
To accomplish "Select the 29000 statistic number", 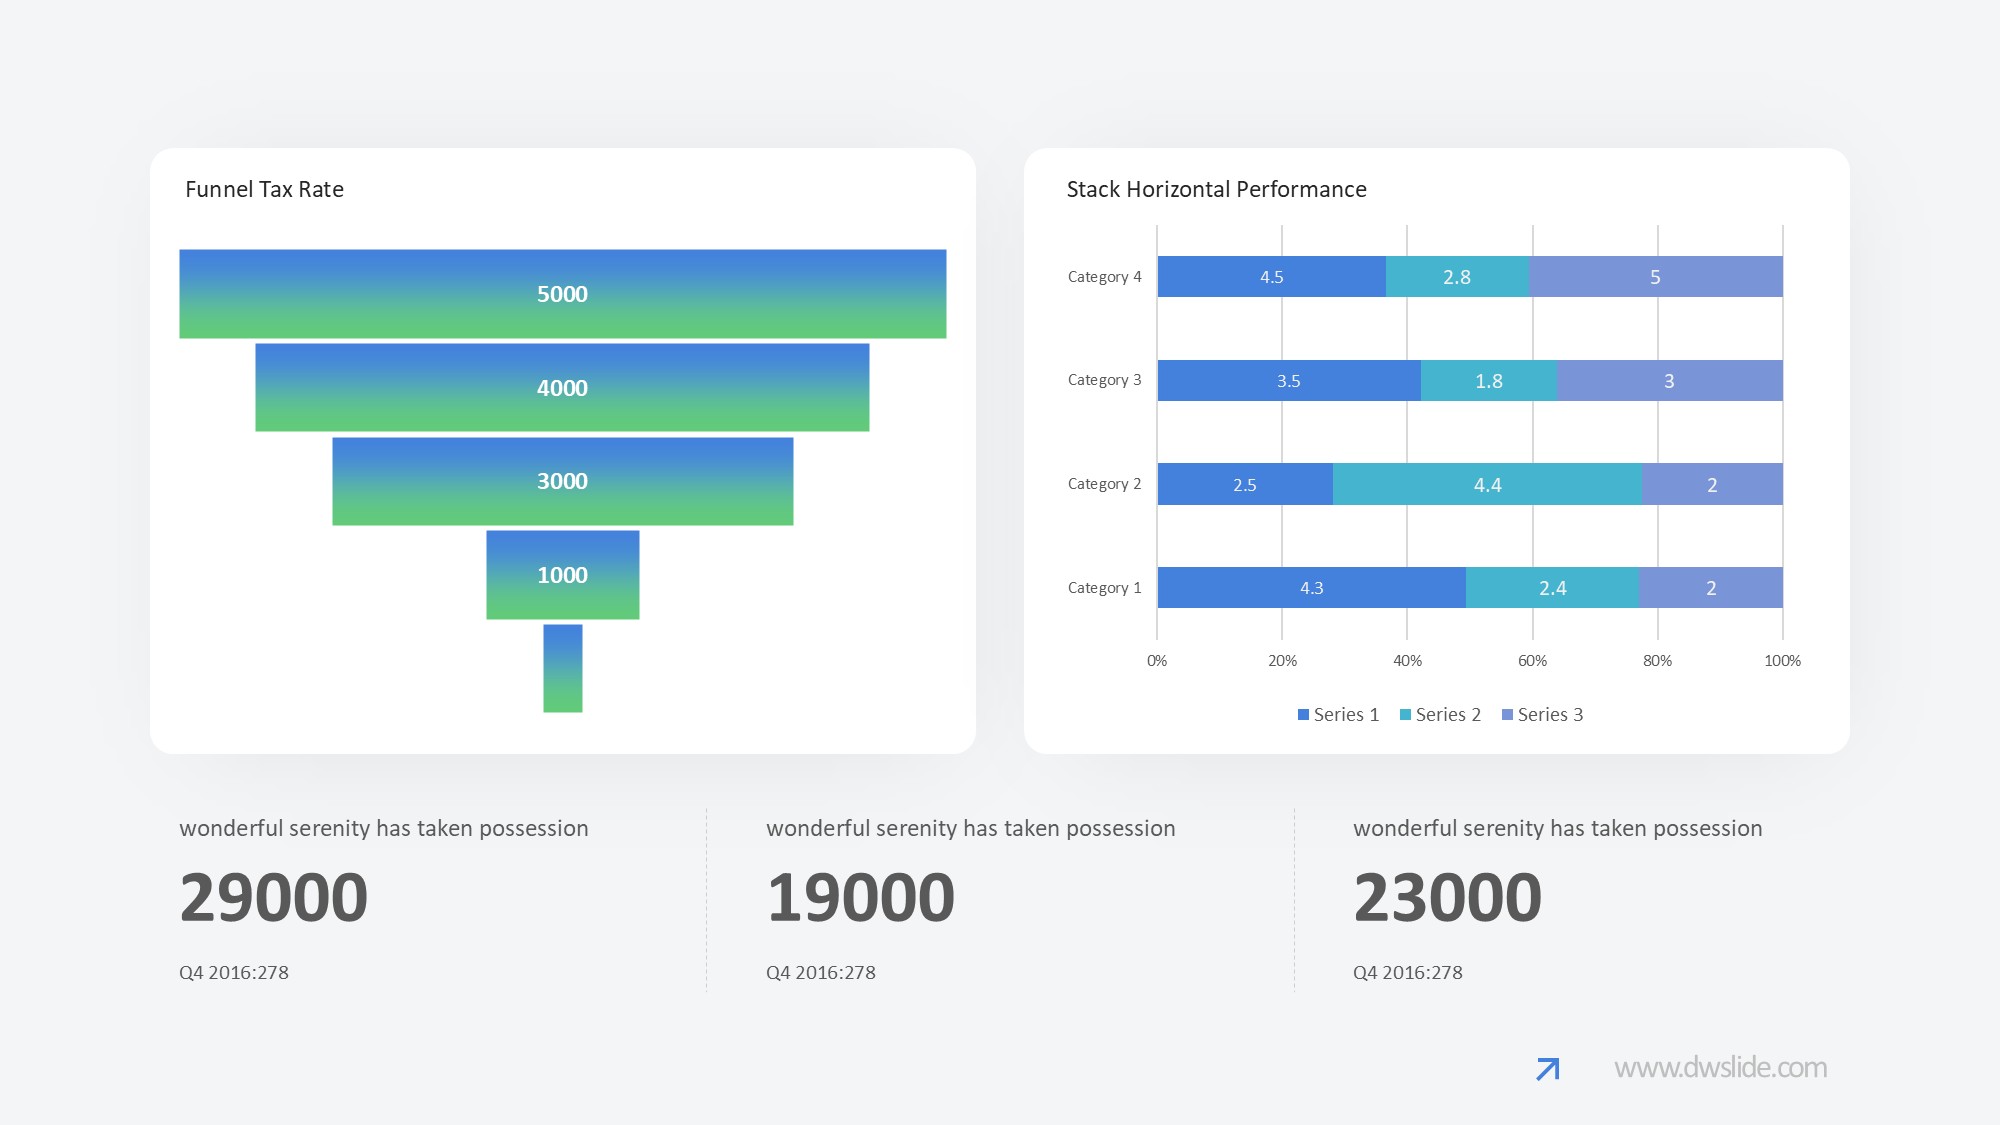I will point(274,897).
